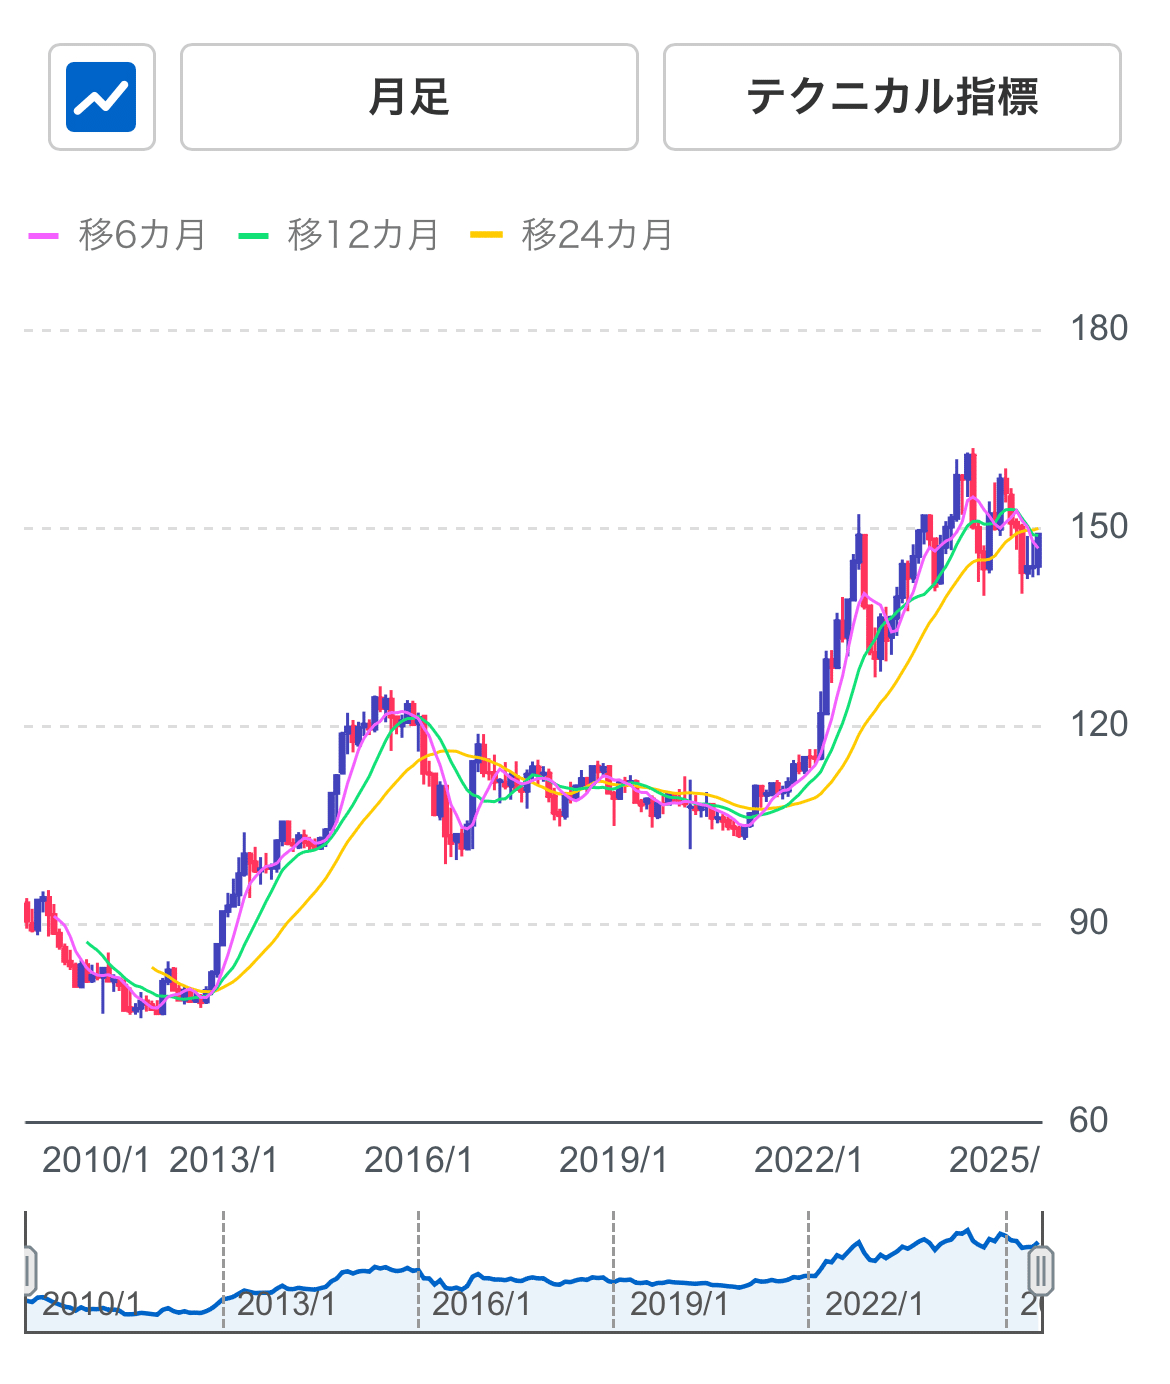Viewport: 1170px width, 1384px height.
Task: Open the 月足 timeframe selector
Action: click(x=407, y=95)
